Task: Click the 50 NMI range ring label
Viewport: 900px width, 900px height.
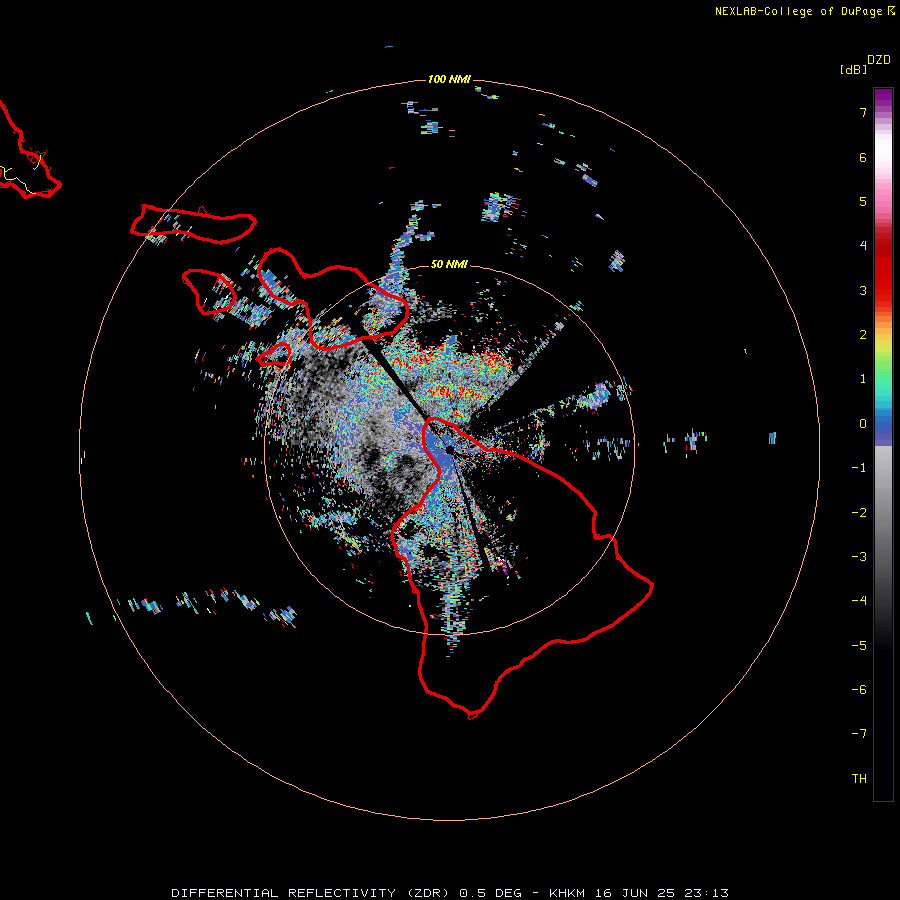Action: (449, 264)
